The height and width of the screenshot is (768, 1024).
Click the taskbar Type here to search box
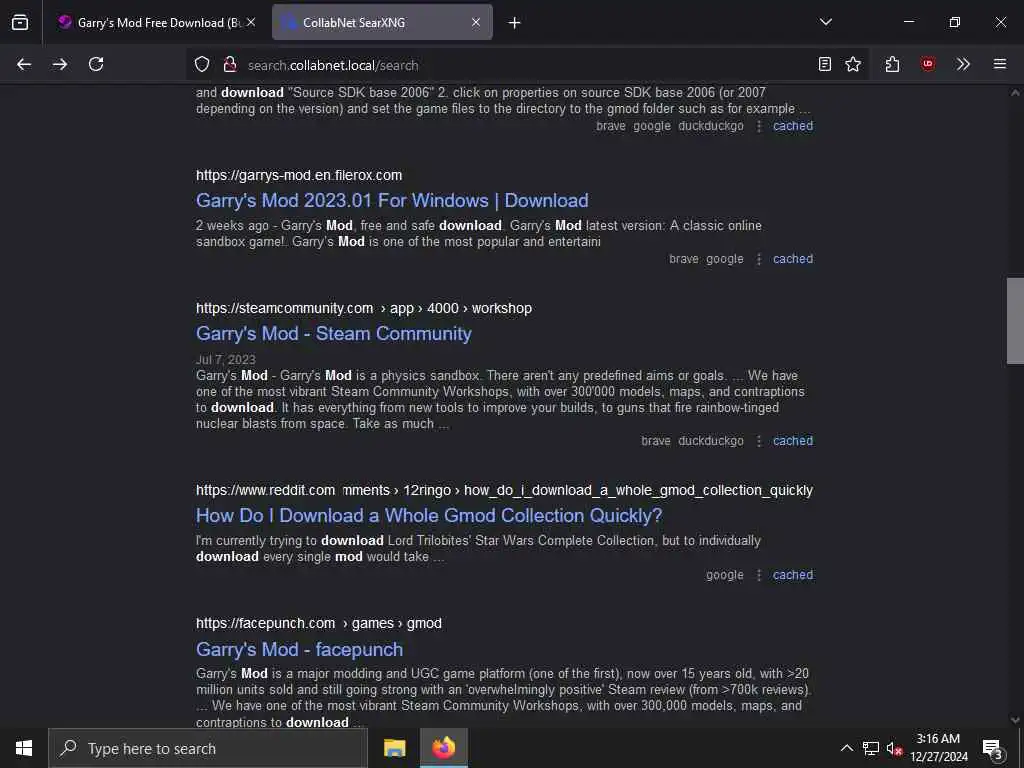coord(208,748)
